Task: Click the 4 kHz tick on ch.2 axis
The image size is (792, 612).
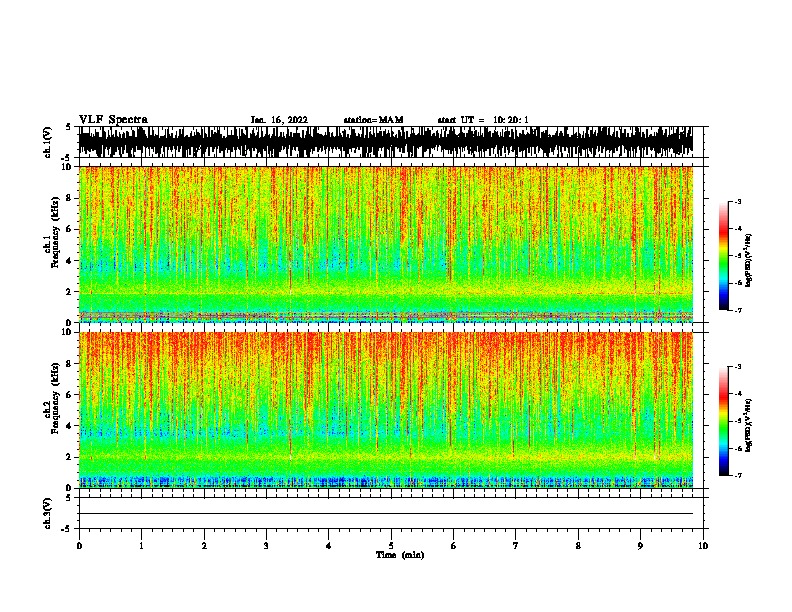Action: [x=70, y=426]
